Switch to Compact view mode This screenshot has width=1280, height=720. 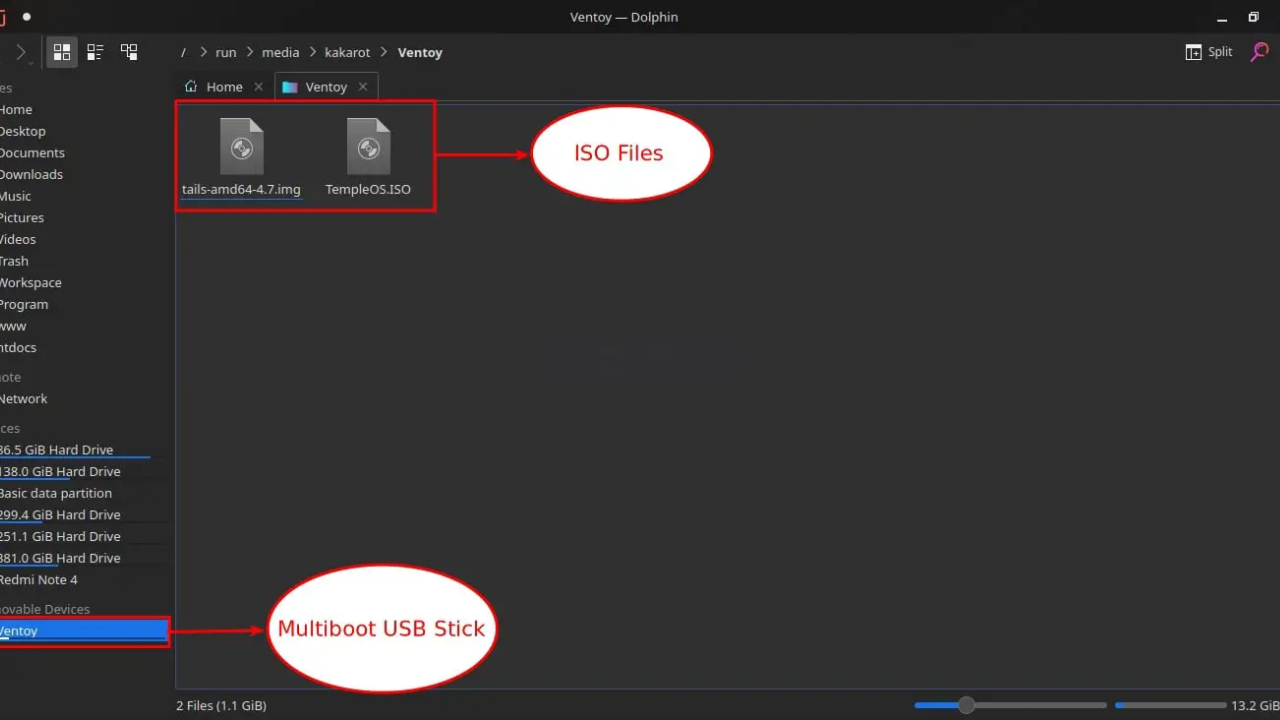(95, 52)
